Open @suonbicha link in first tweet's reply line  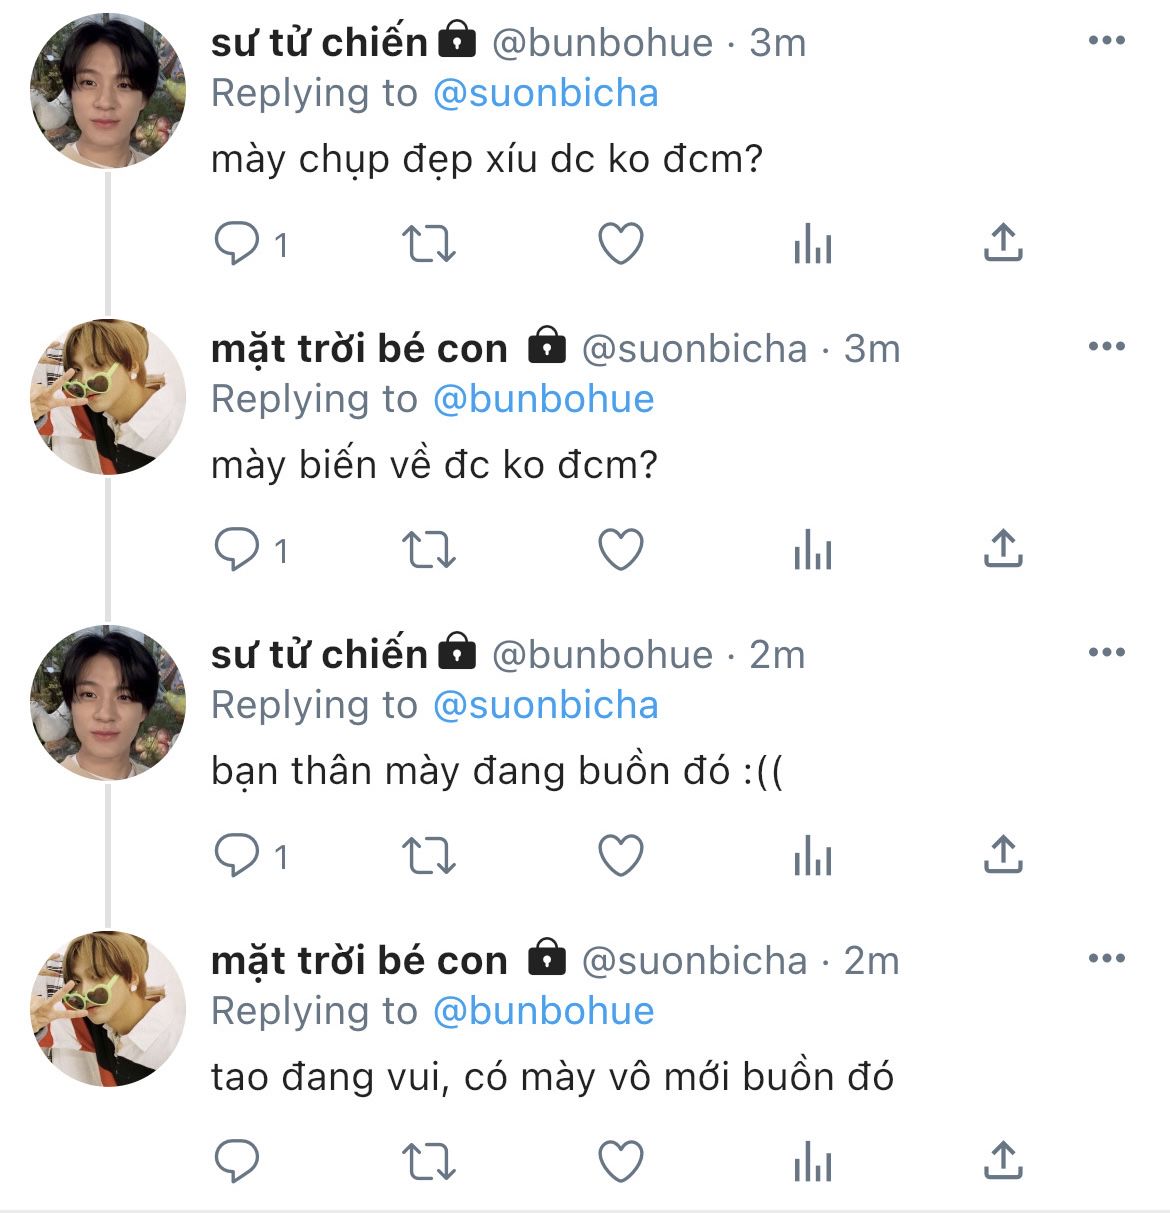[x=546, y=93]
